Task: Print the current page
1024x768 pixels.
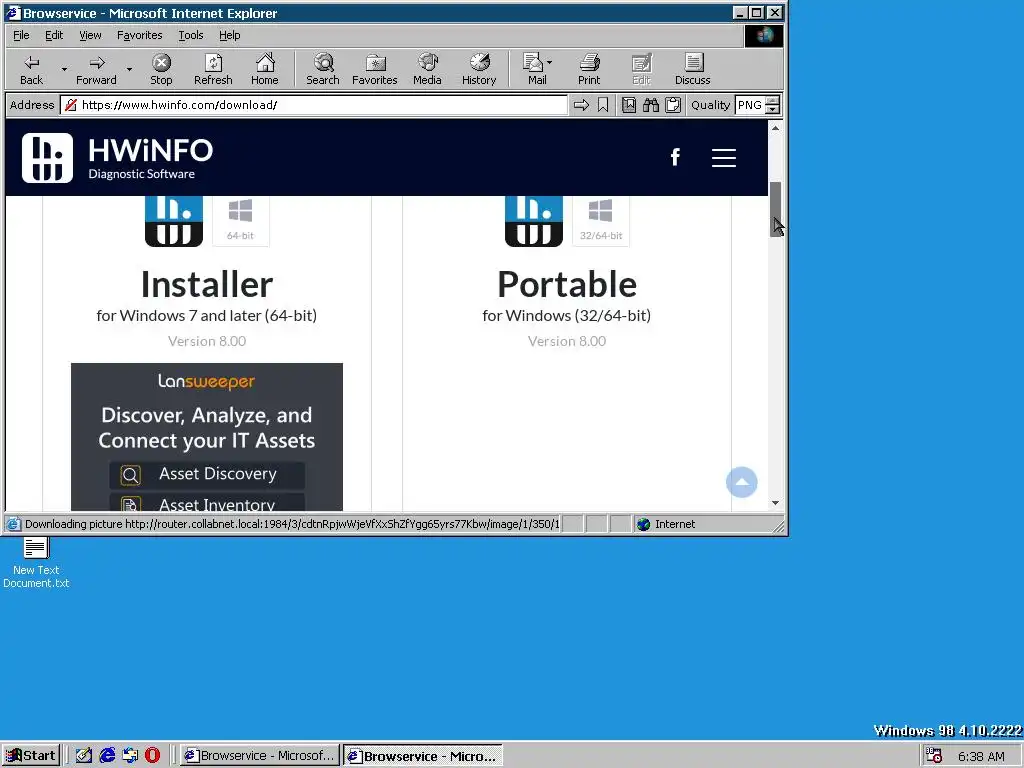Action: click(588, 69)
